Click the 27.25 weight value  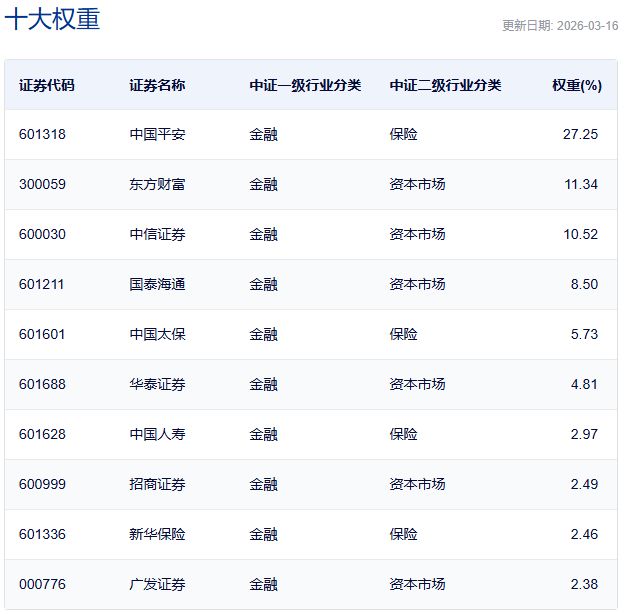580,134
